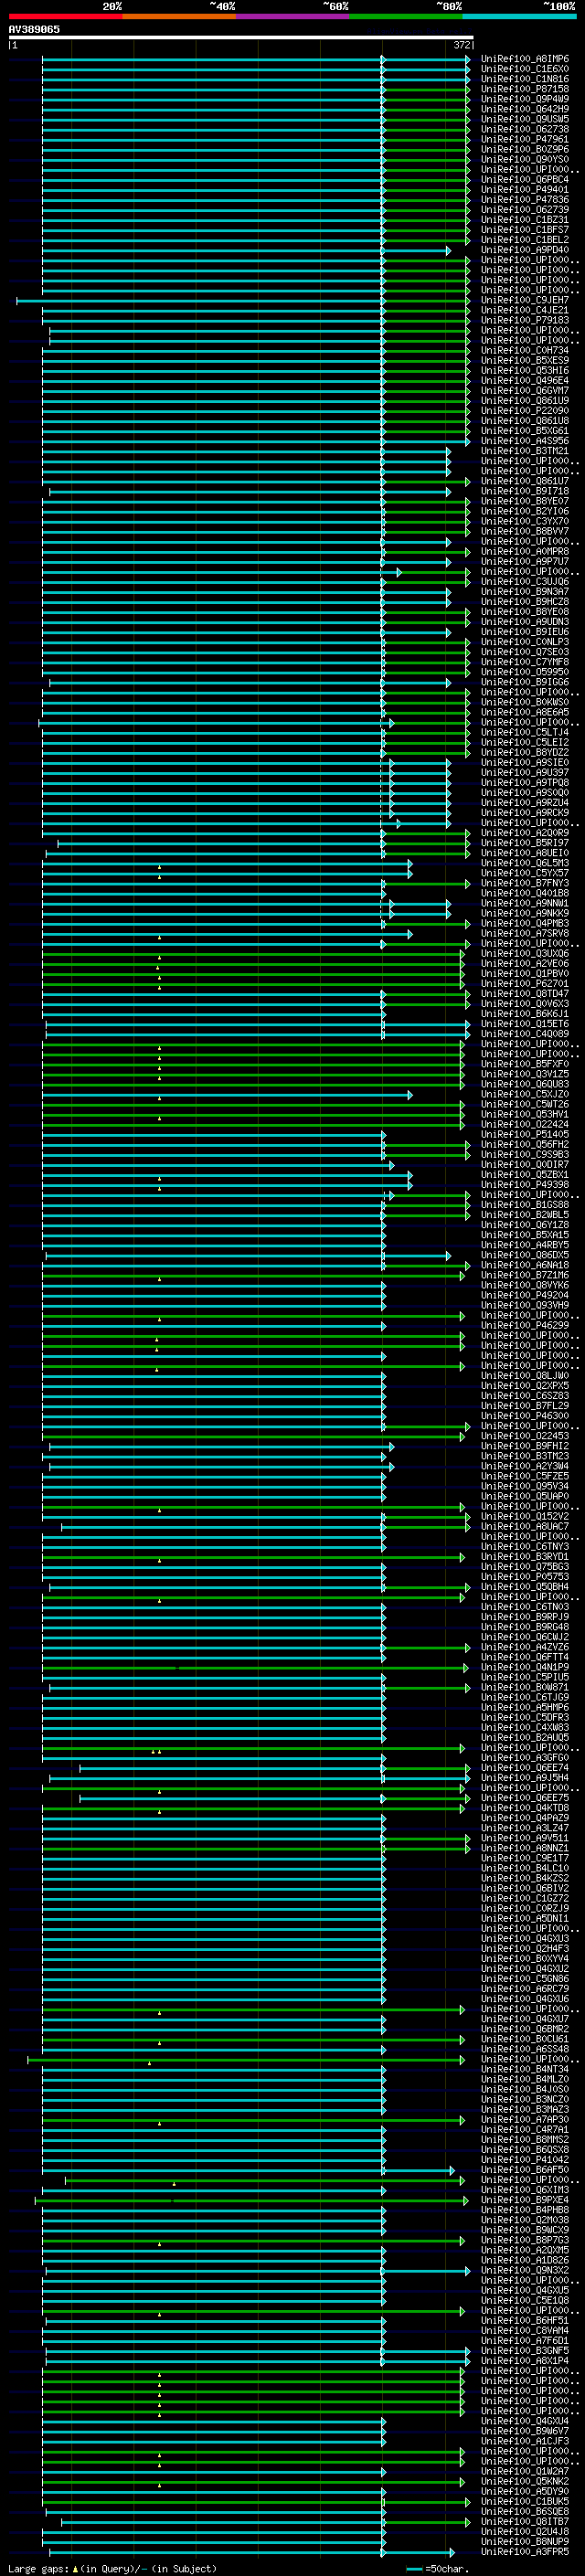585x2576 pixels.
Task: Click the query label AV389065
Action: 34,29
